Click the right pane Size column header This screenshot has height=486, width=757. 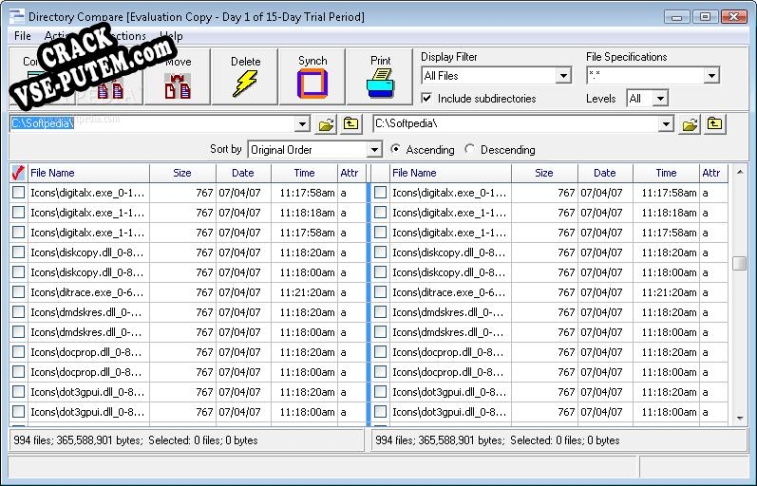(x=545, y=173)
